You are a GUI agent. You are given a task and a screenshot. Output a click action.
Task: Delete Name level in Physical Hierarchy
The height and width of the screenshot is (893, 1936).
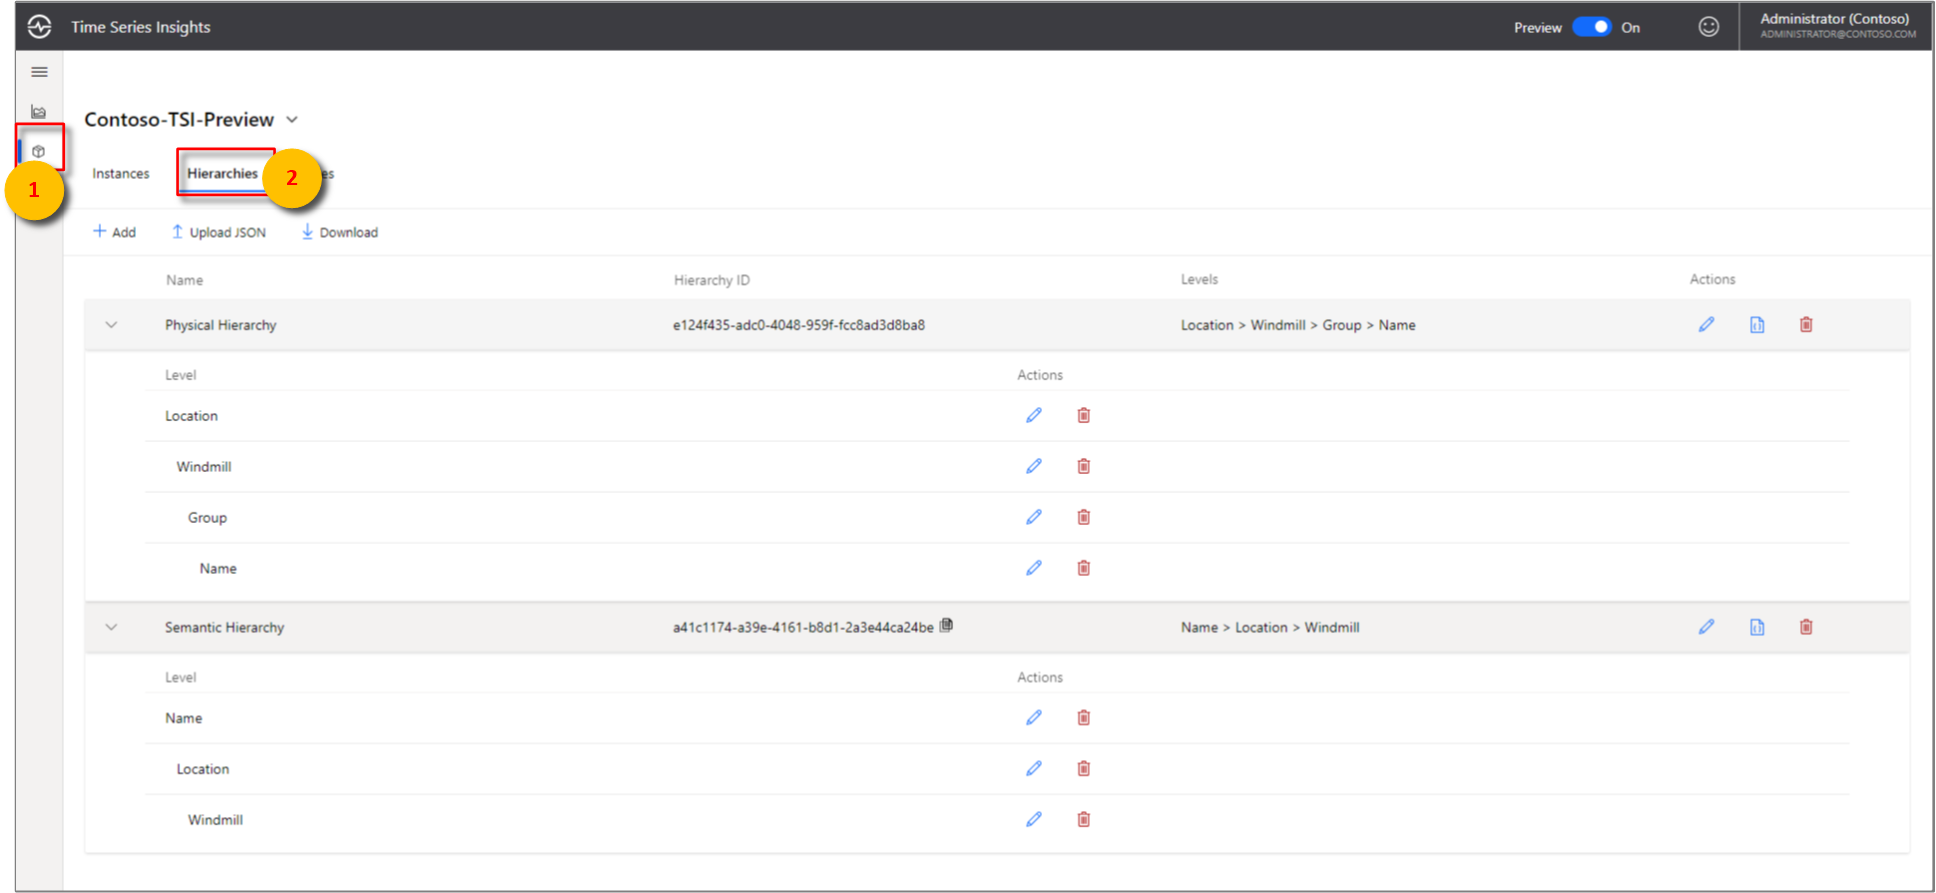point(1084,568)
